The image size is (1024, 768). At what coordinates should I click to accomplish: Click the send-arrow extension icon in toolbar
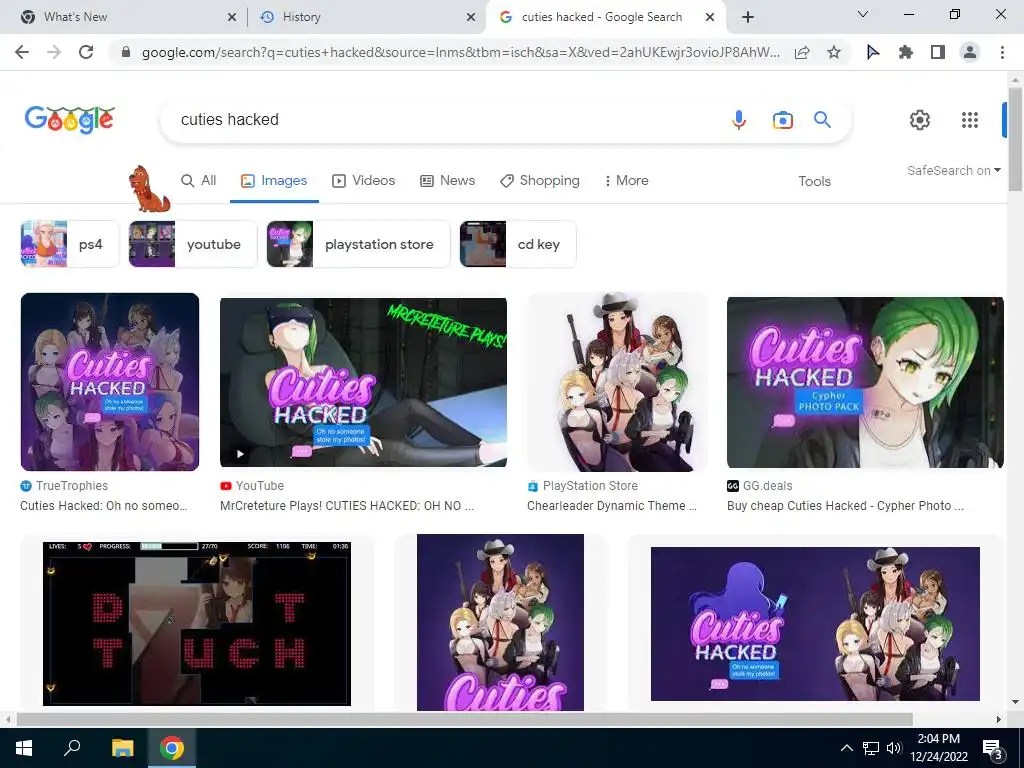873,52
